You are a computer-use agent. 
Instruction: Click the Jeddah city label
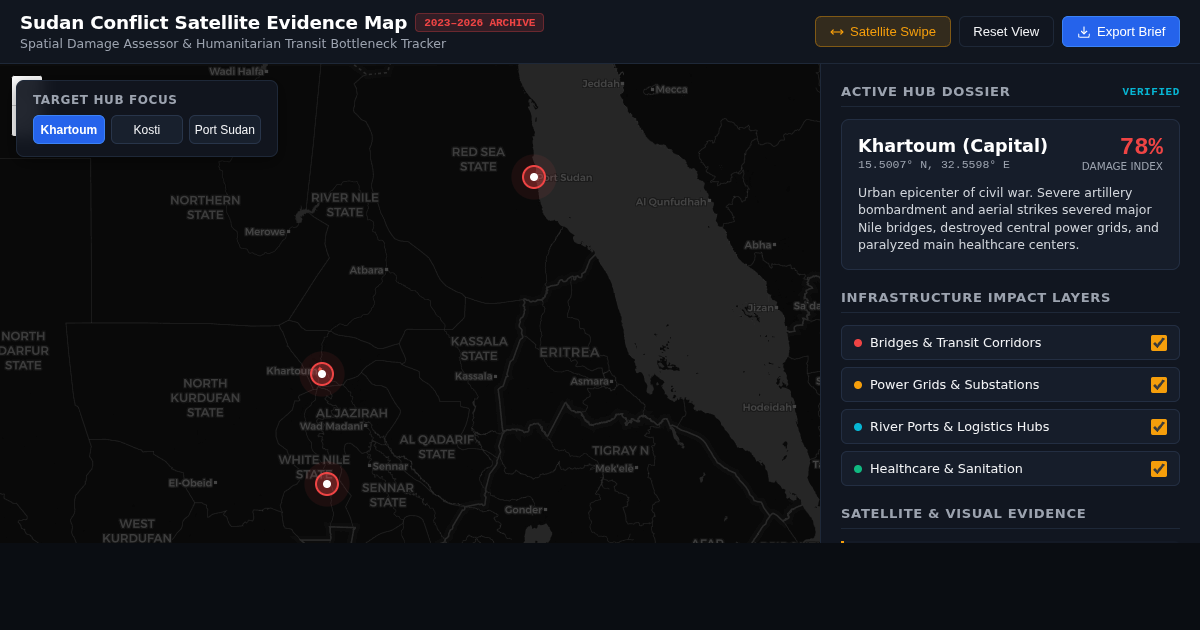tap(602, 83)
